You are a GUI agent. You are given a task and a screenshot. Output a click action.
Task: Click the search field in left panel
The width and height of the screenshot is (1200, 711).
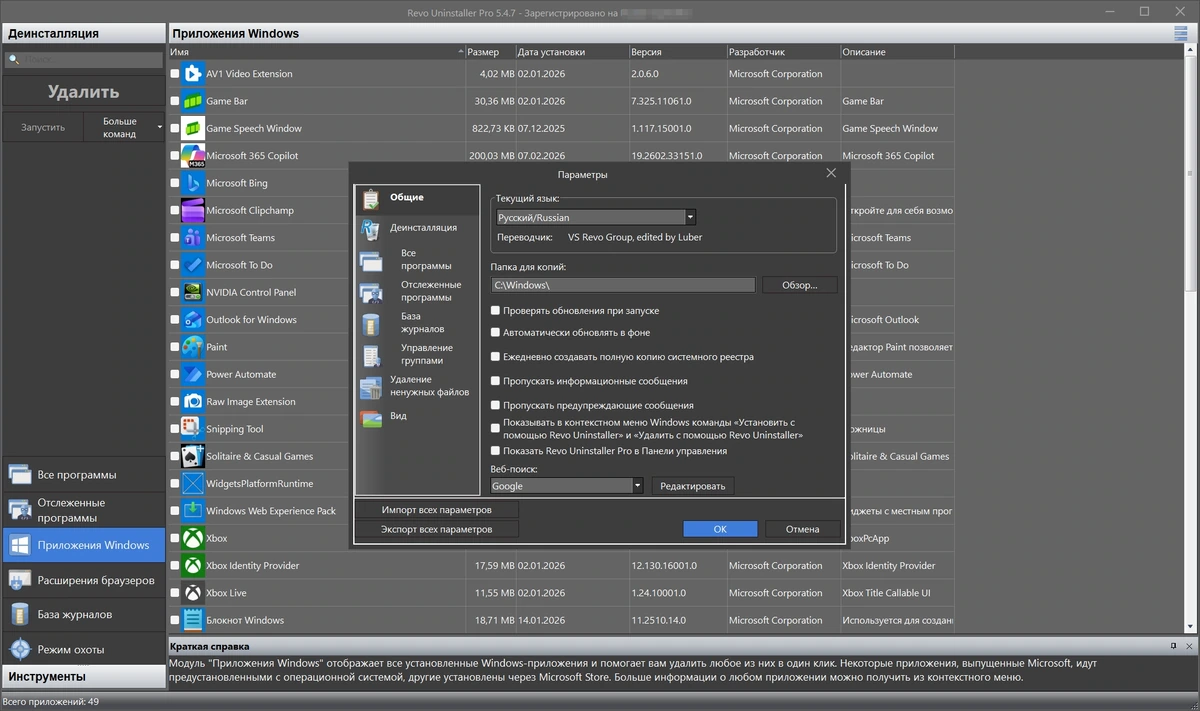tap(83, 60)
